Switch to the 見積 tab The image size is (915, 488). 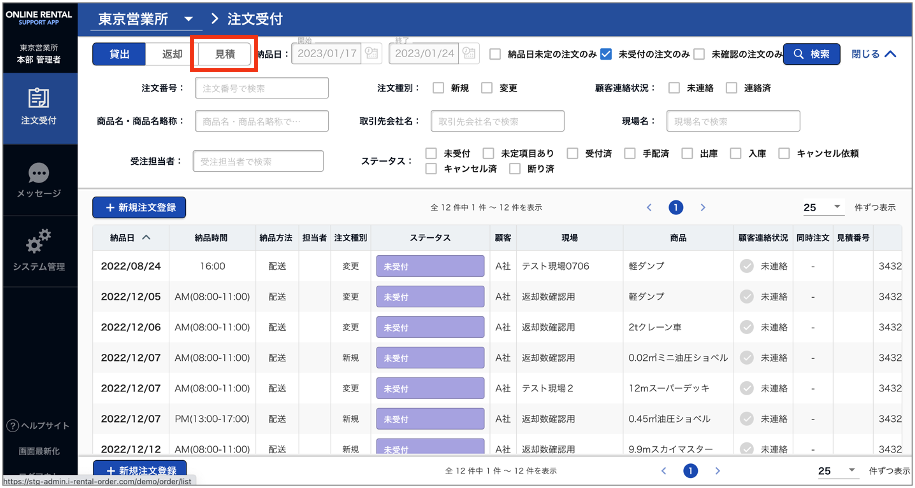point(225,54)
